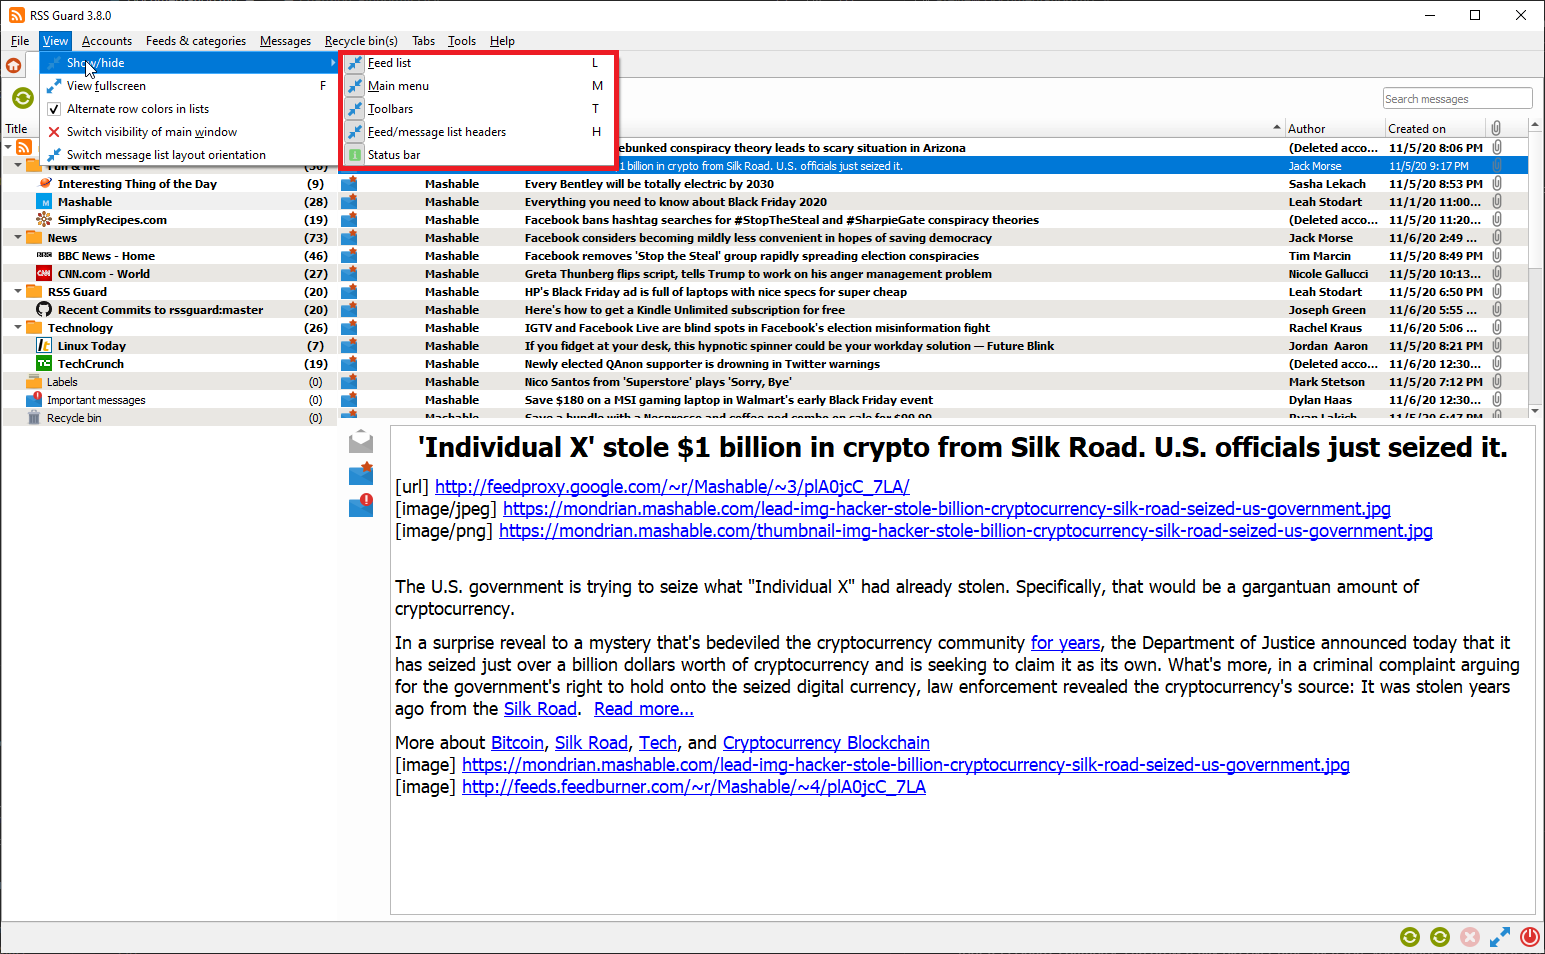Click the Search messages input field

point(1457,99)
